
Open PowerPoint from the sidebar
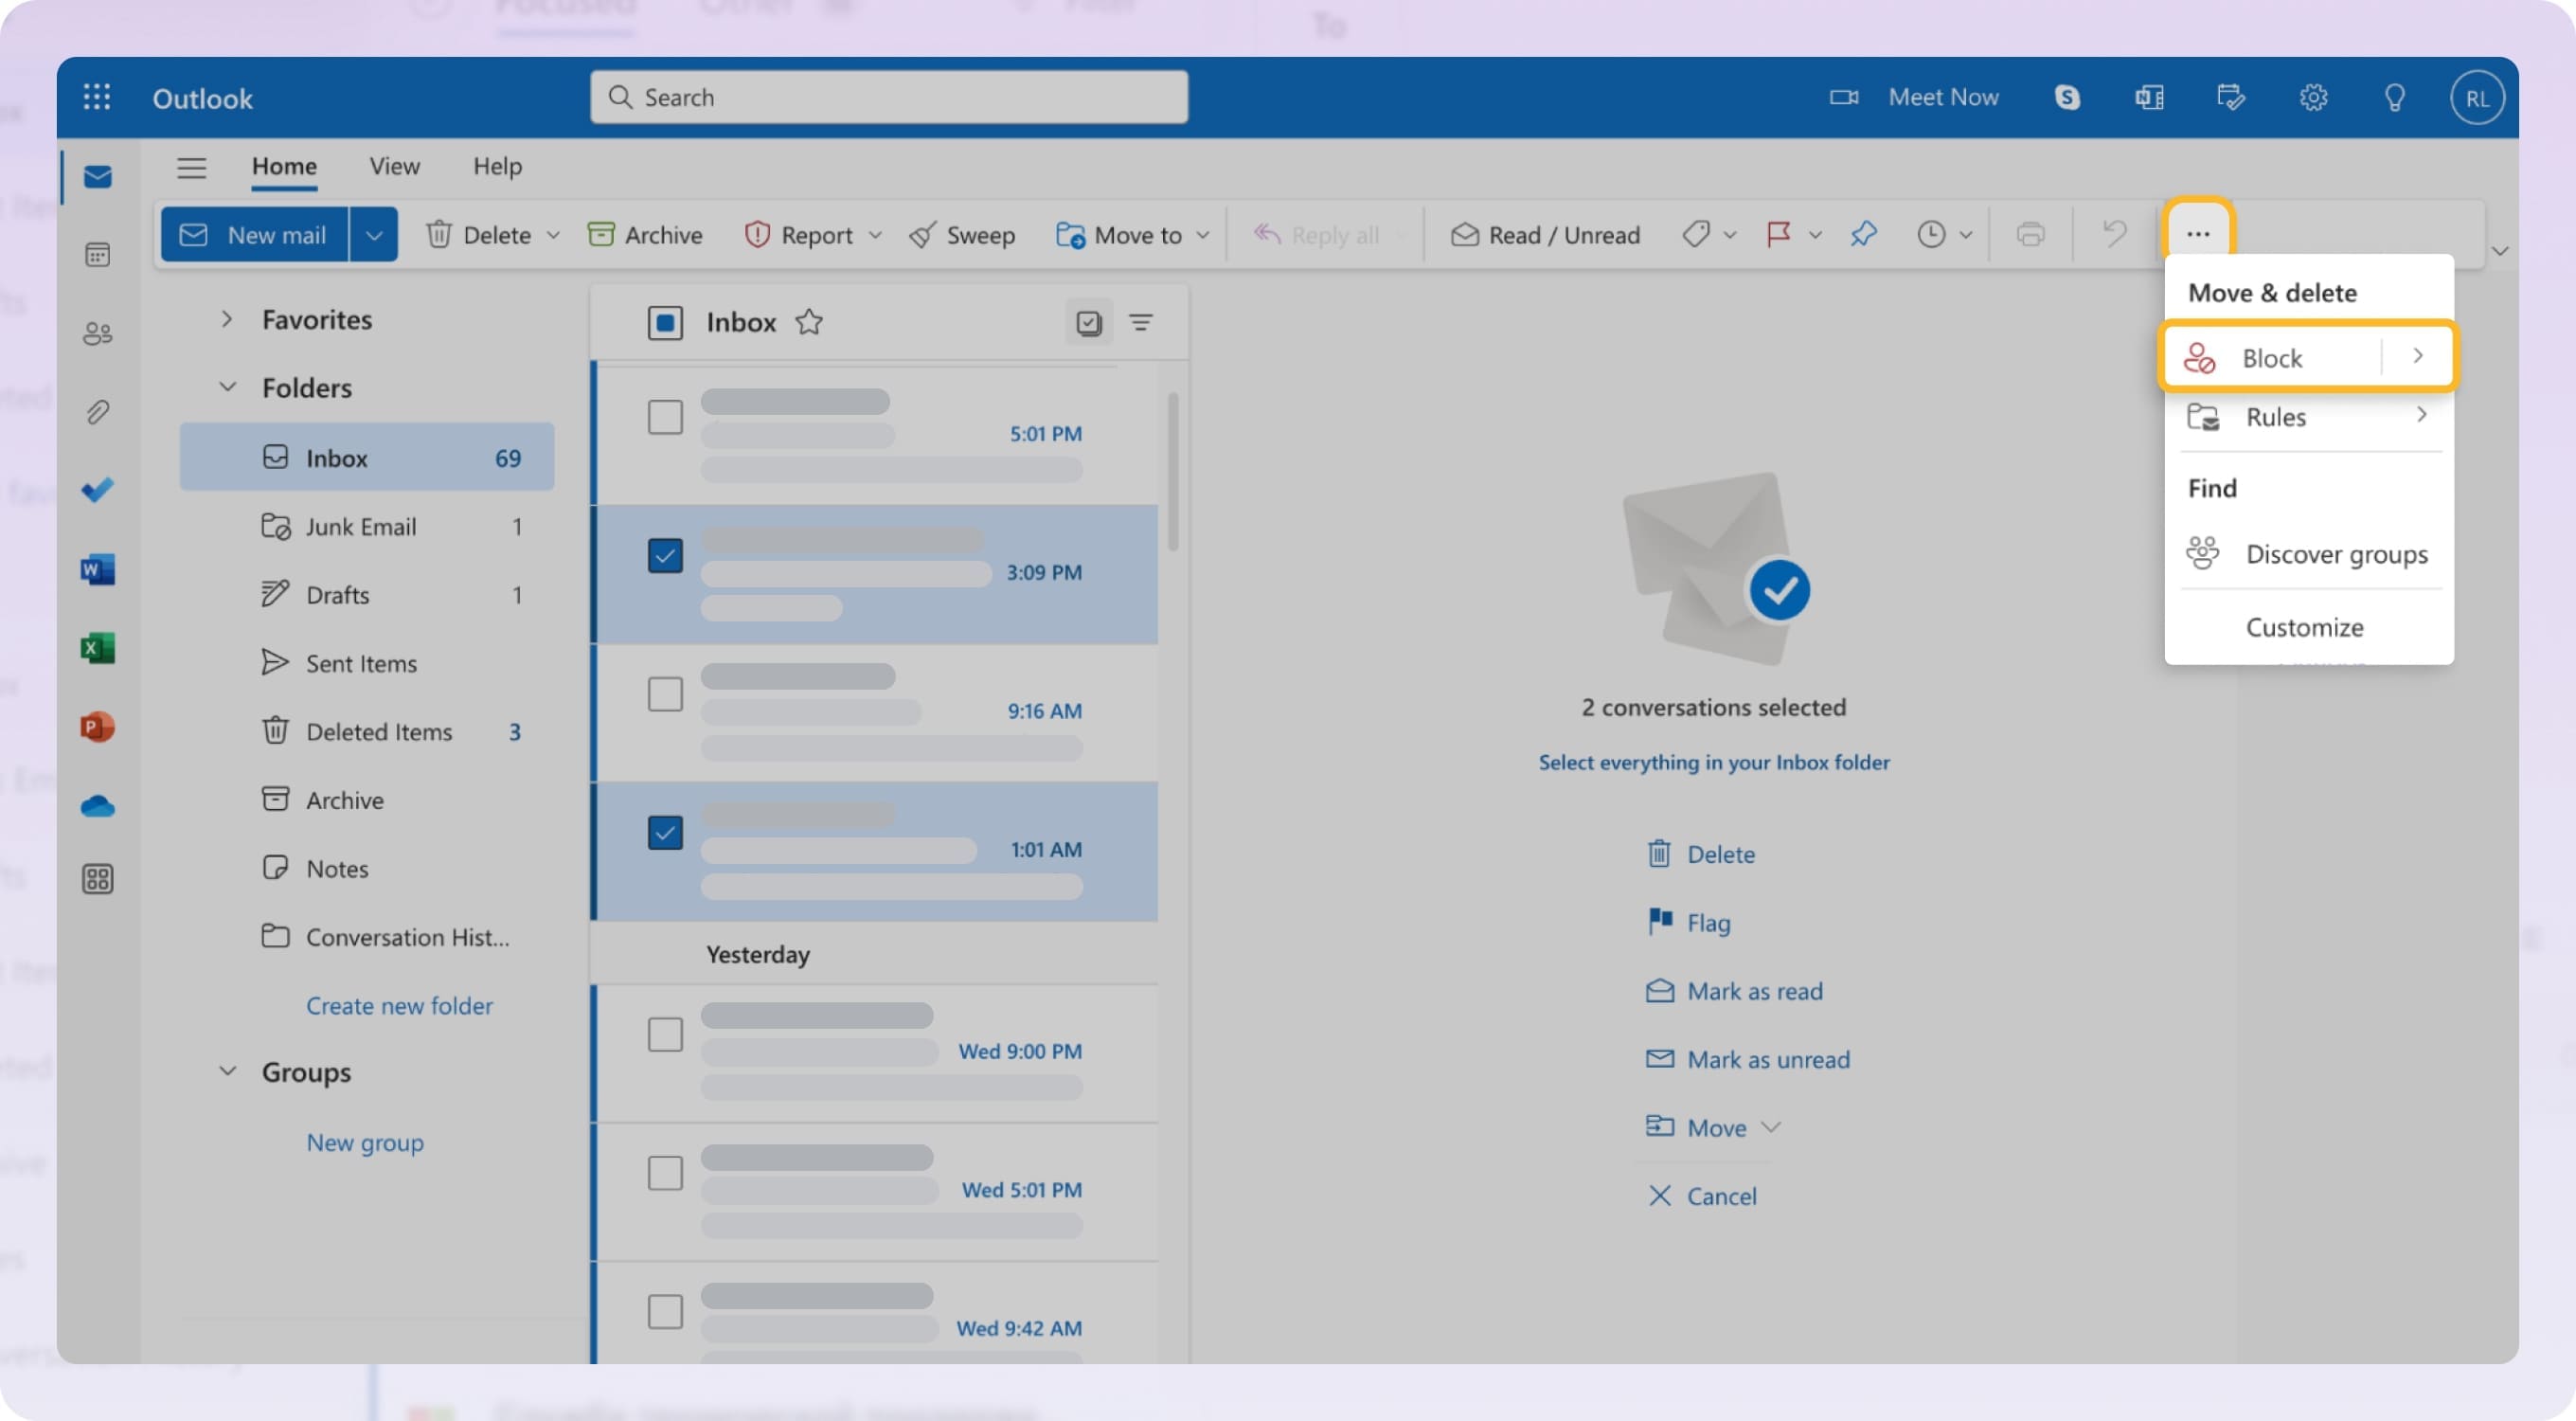coord(97,727)
